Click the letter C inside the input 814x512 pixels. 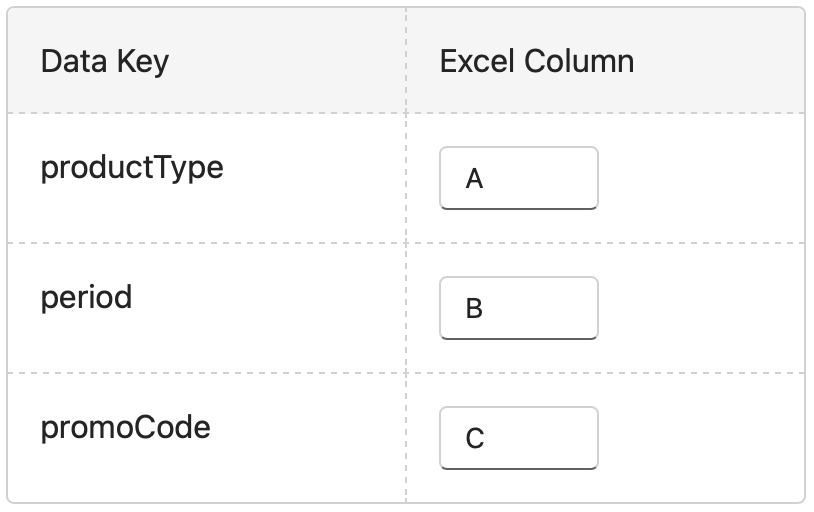[x=475, y=439]
